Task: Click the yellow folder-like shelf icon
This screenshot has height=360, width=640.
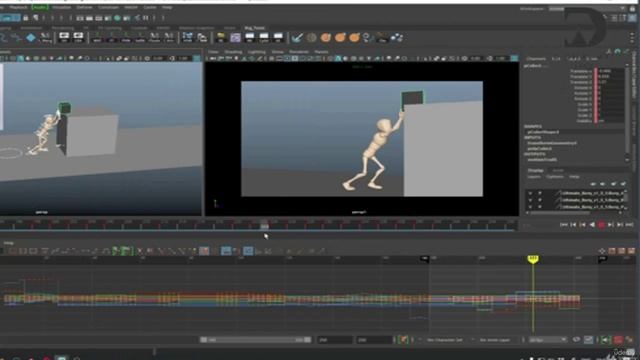Action: (221, 38)
